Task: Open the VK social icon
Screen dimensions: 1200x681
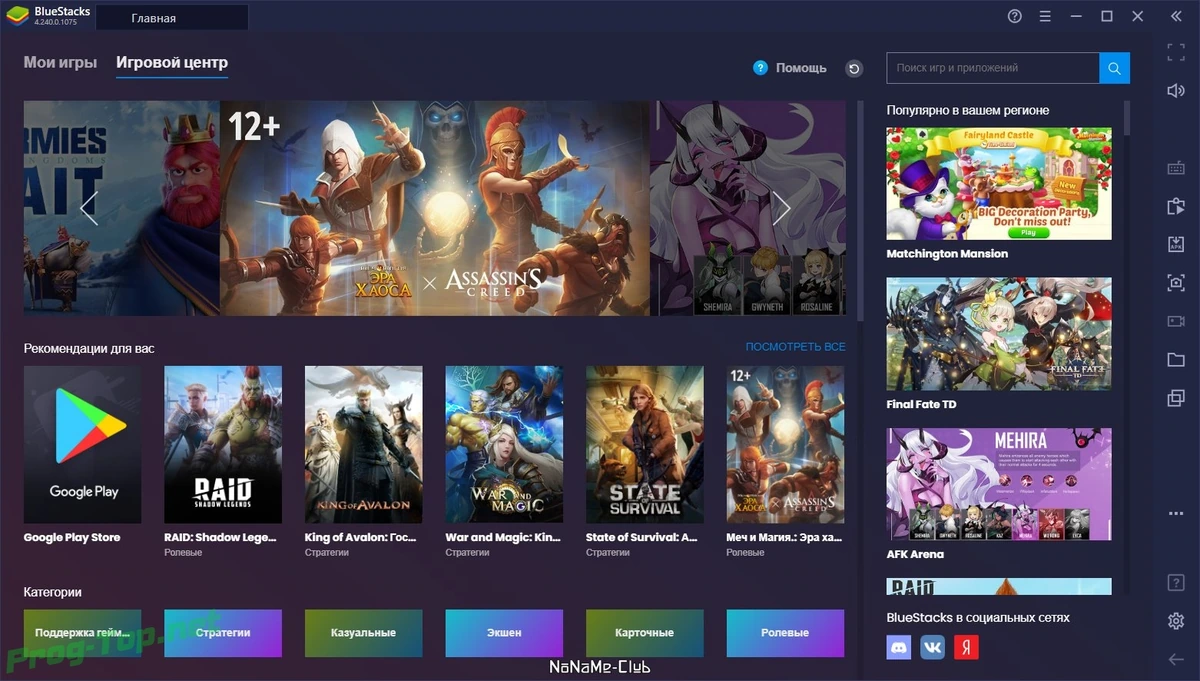Action: (x=932, y=647)
